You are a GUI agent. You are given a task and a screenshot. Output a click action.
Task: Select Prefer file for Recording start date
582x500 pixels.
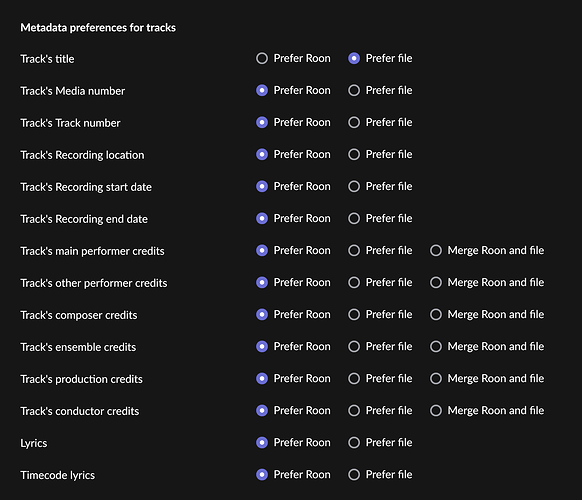(x=354, y=186)
